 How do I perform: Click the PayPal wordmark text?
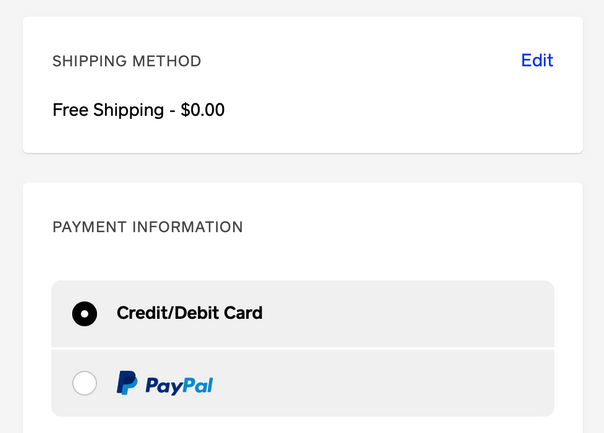(x=179, y=386)
